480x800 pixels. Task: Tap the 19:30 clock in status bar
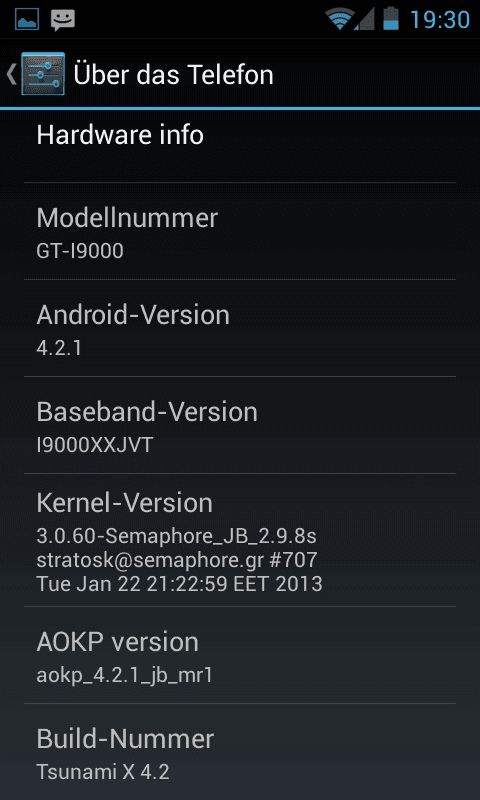pyautogui.click(x=440, y=19)
